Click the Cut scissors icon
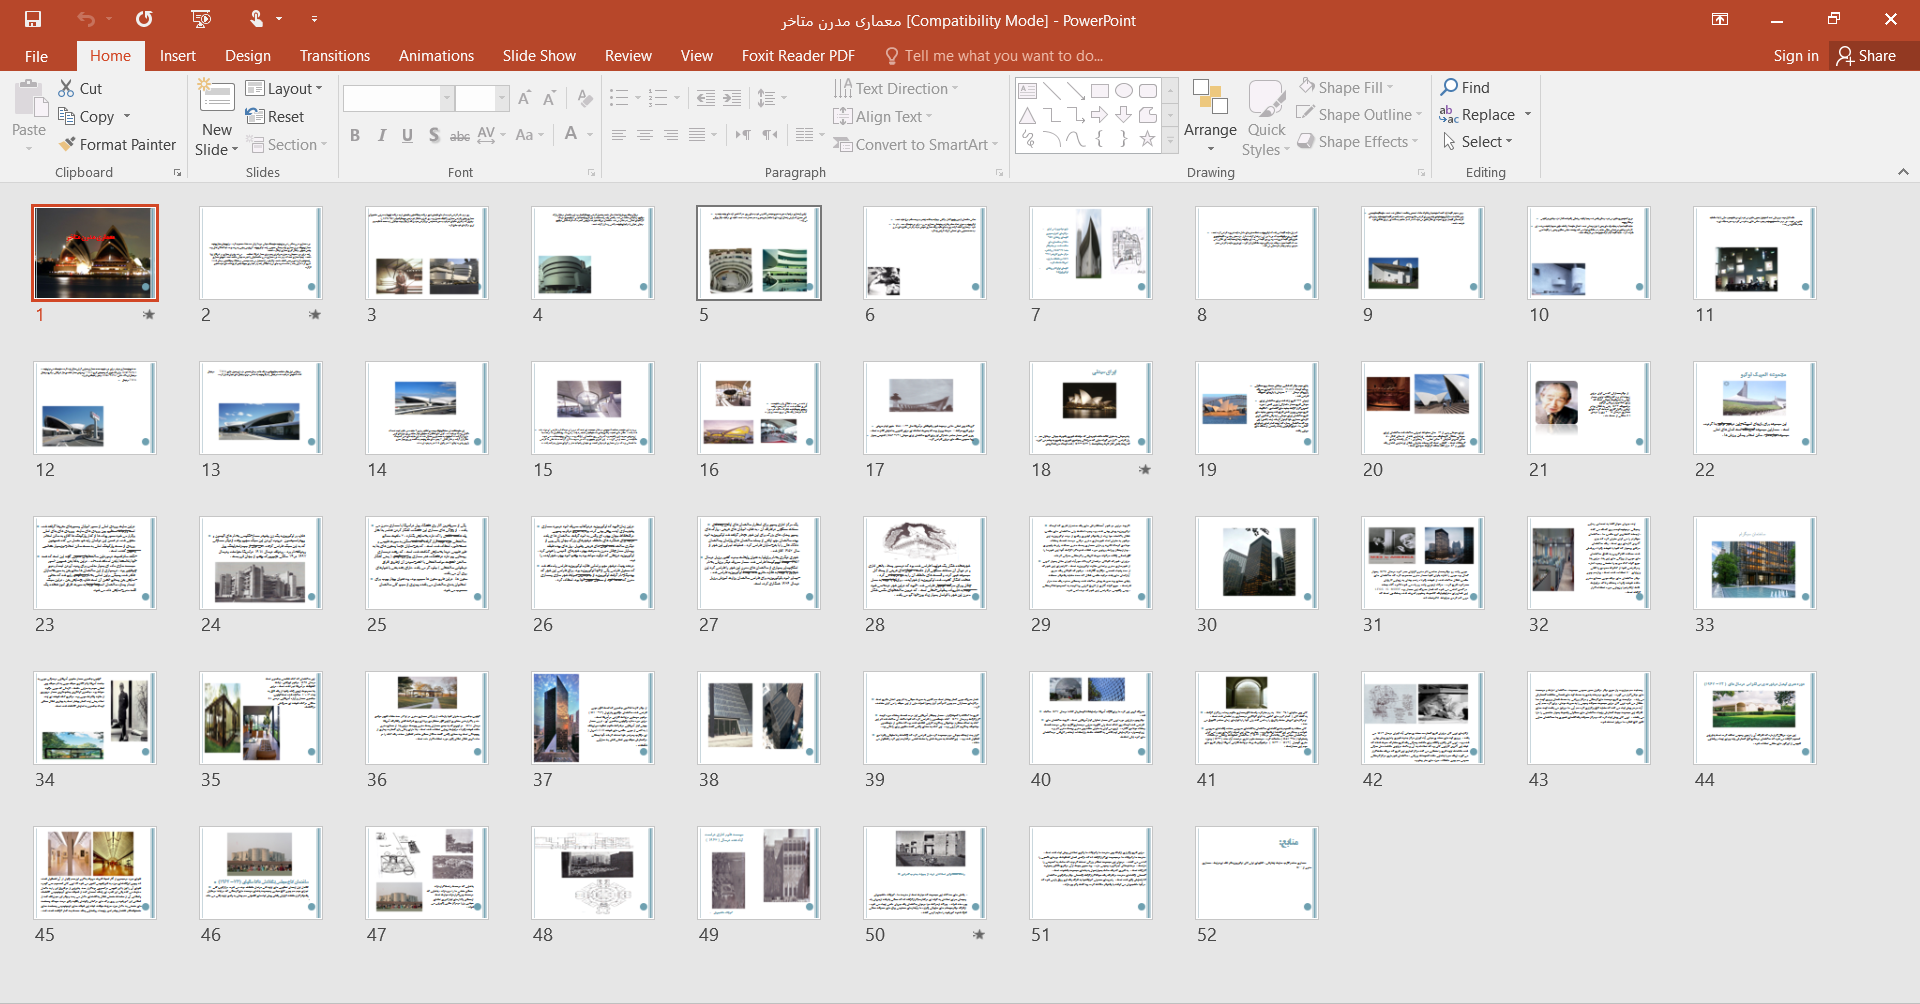This screenshot has height=1004, width=1920. [x=67, y=88]
